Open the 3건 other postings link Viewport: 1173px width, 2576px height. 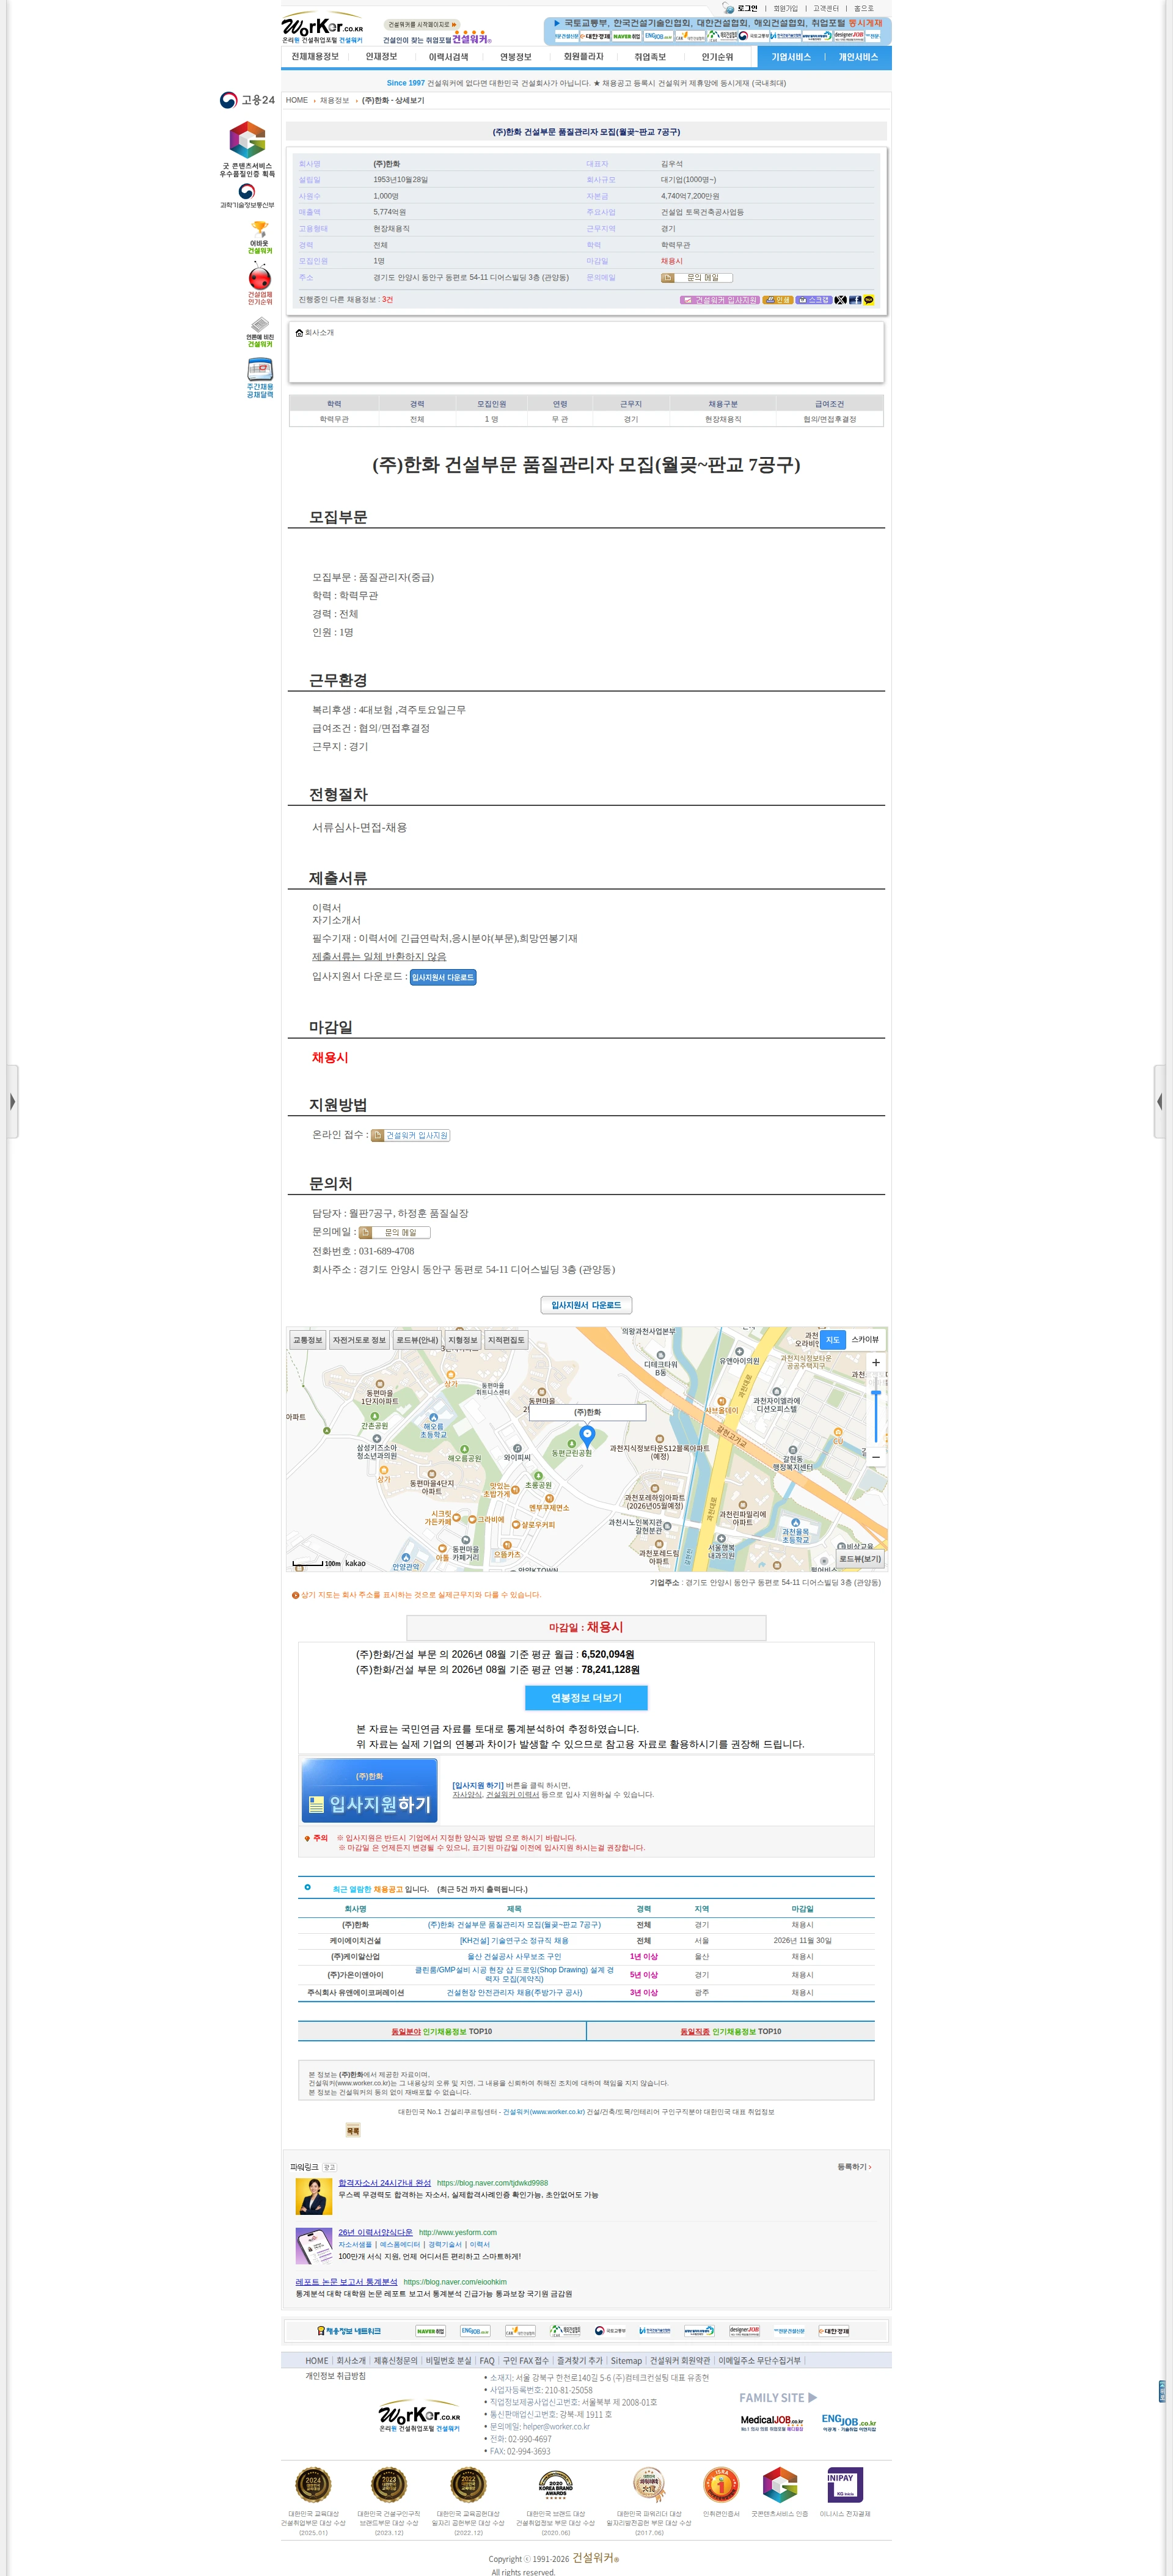387,300
